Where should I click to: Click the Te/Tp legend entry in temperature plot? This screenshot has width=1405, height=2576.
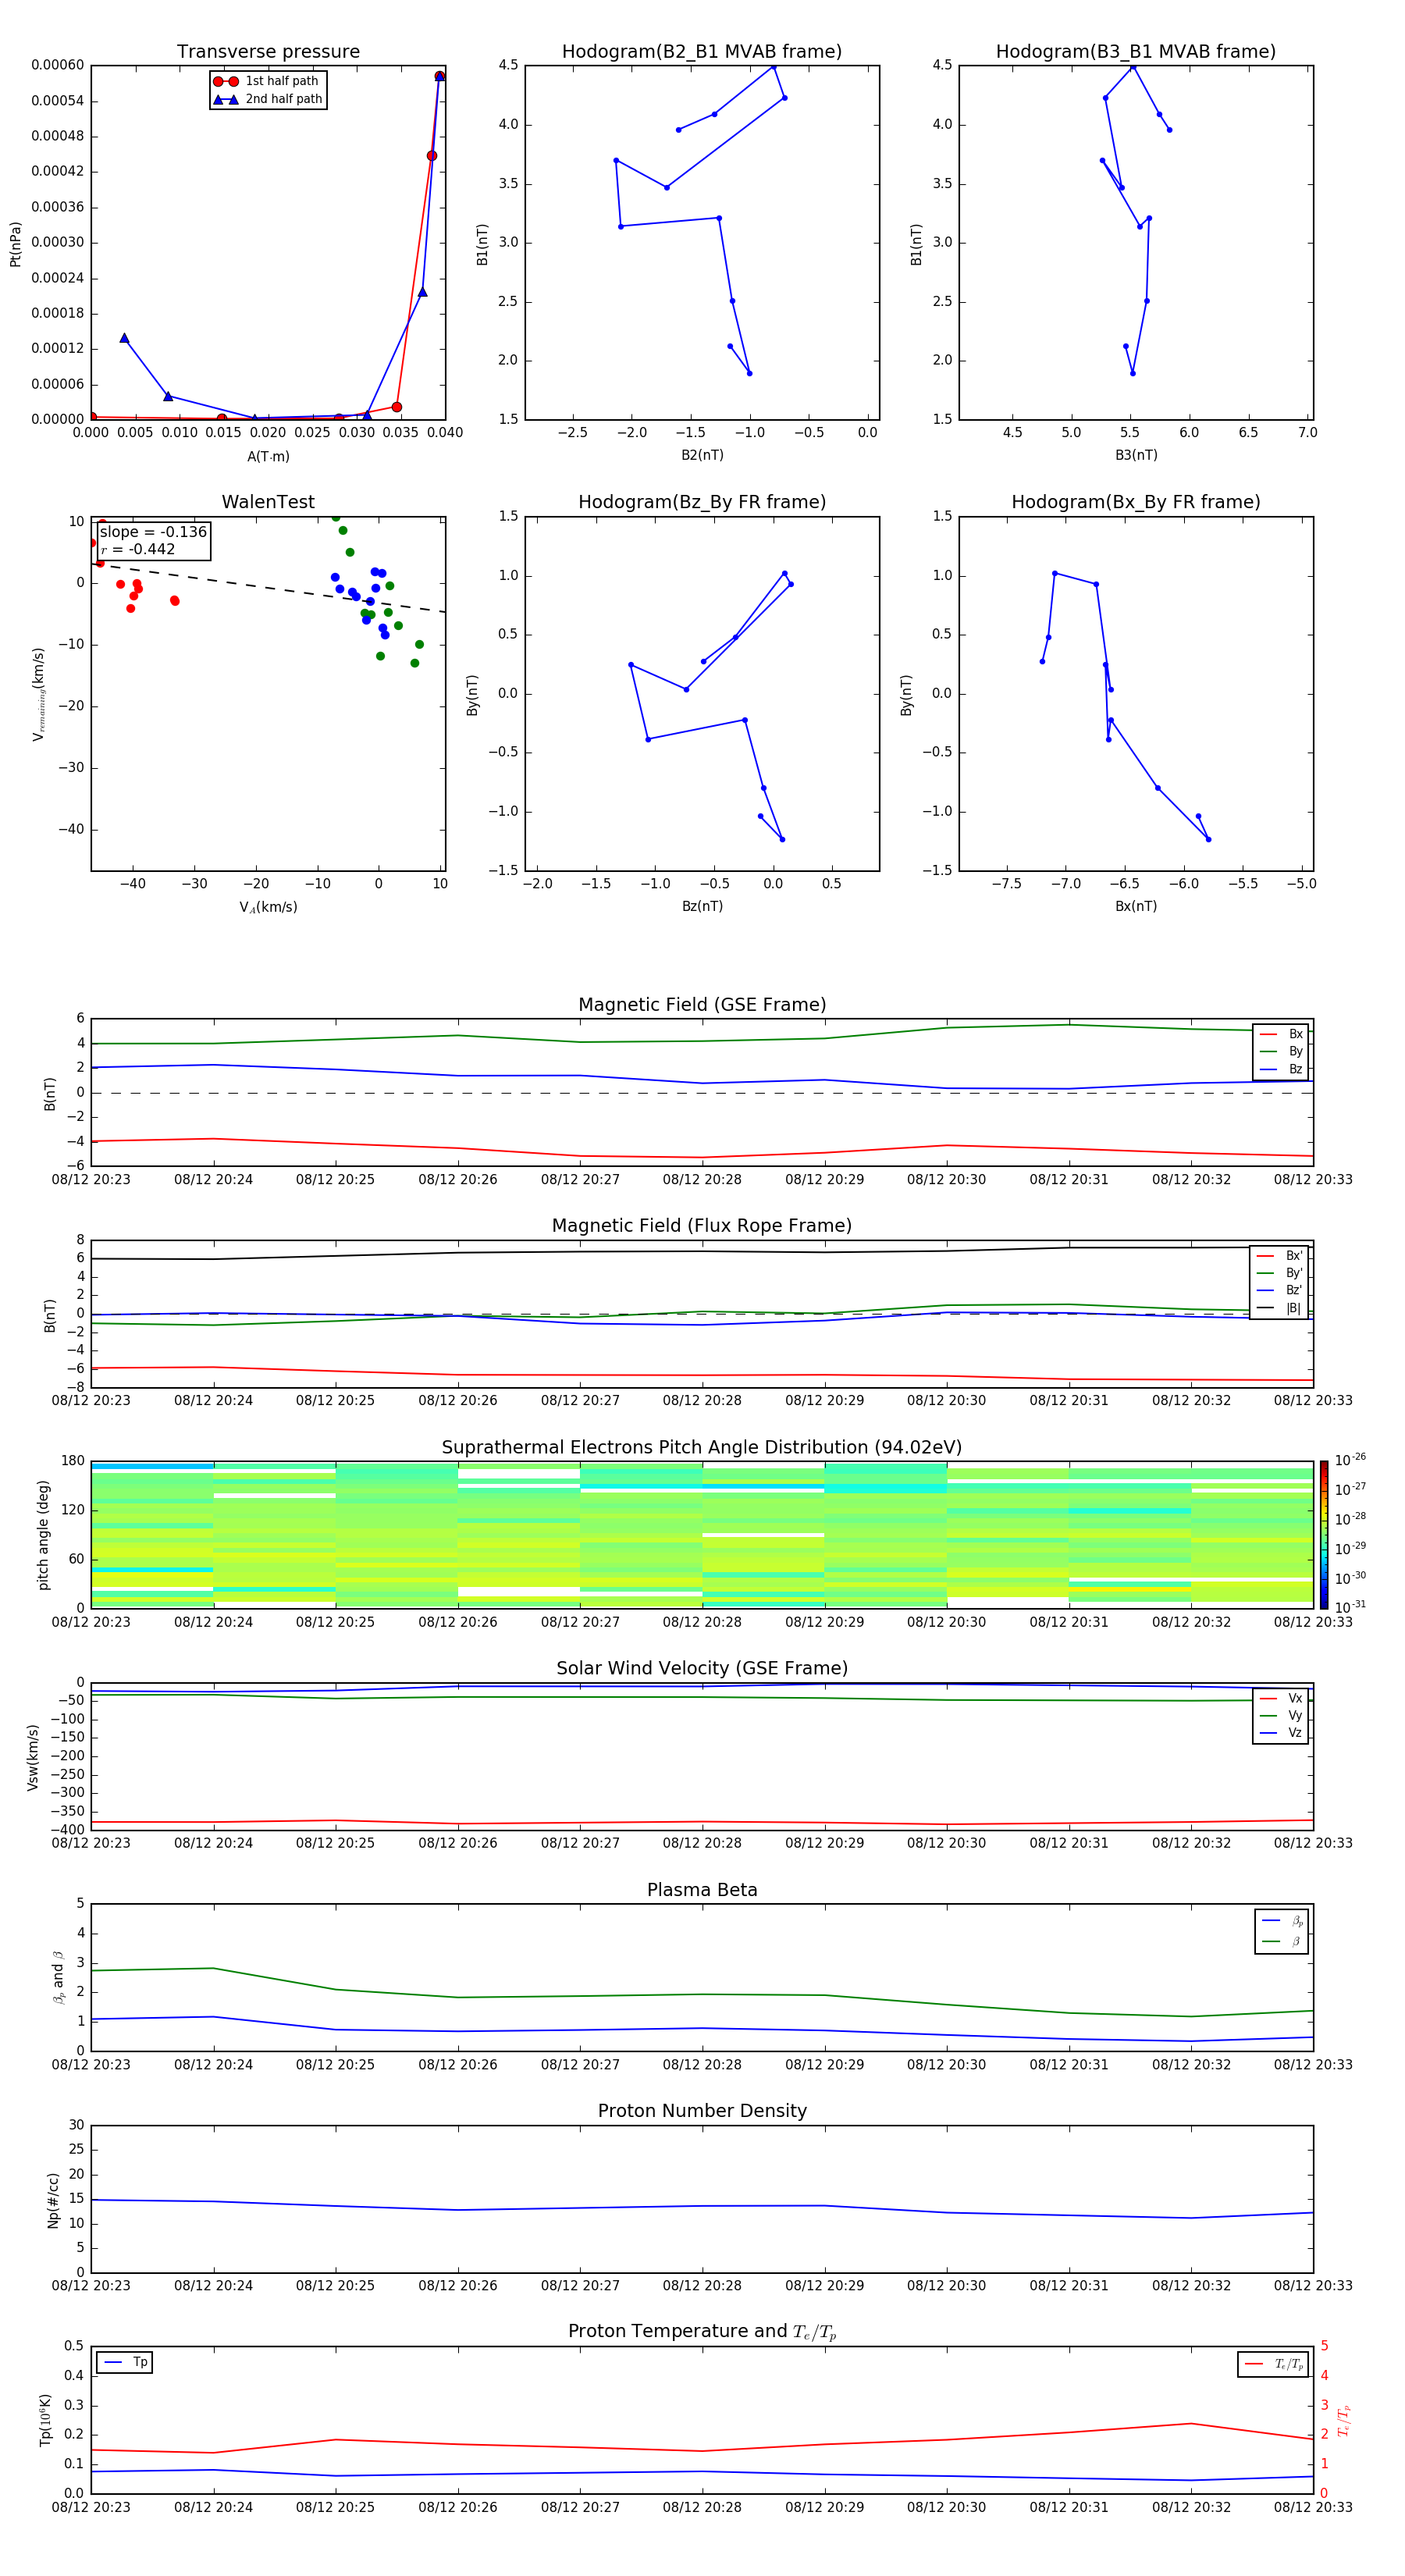coord(1273,2364)
